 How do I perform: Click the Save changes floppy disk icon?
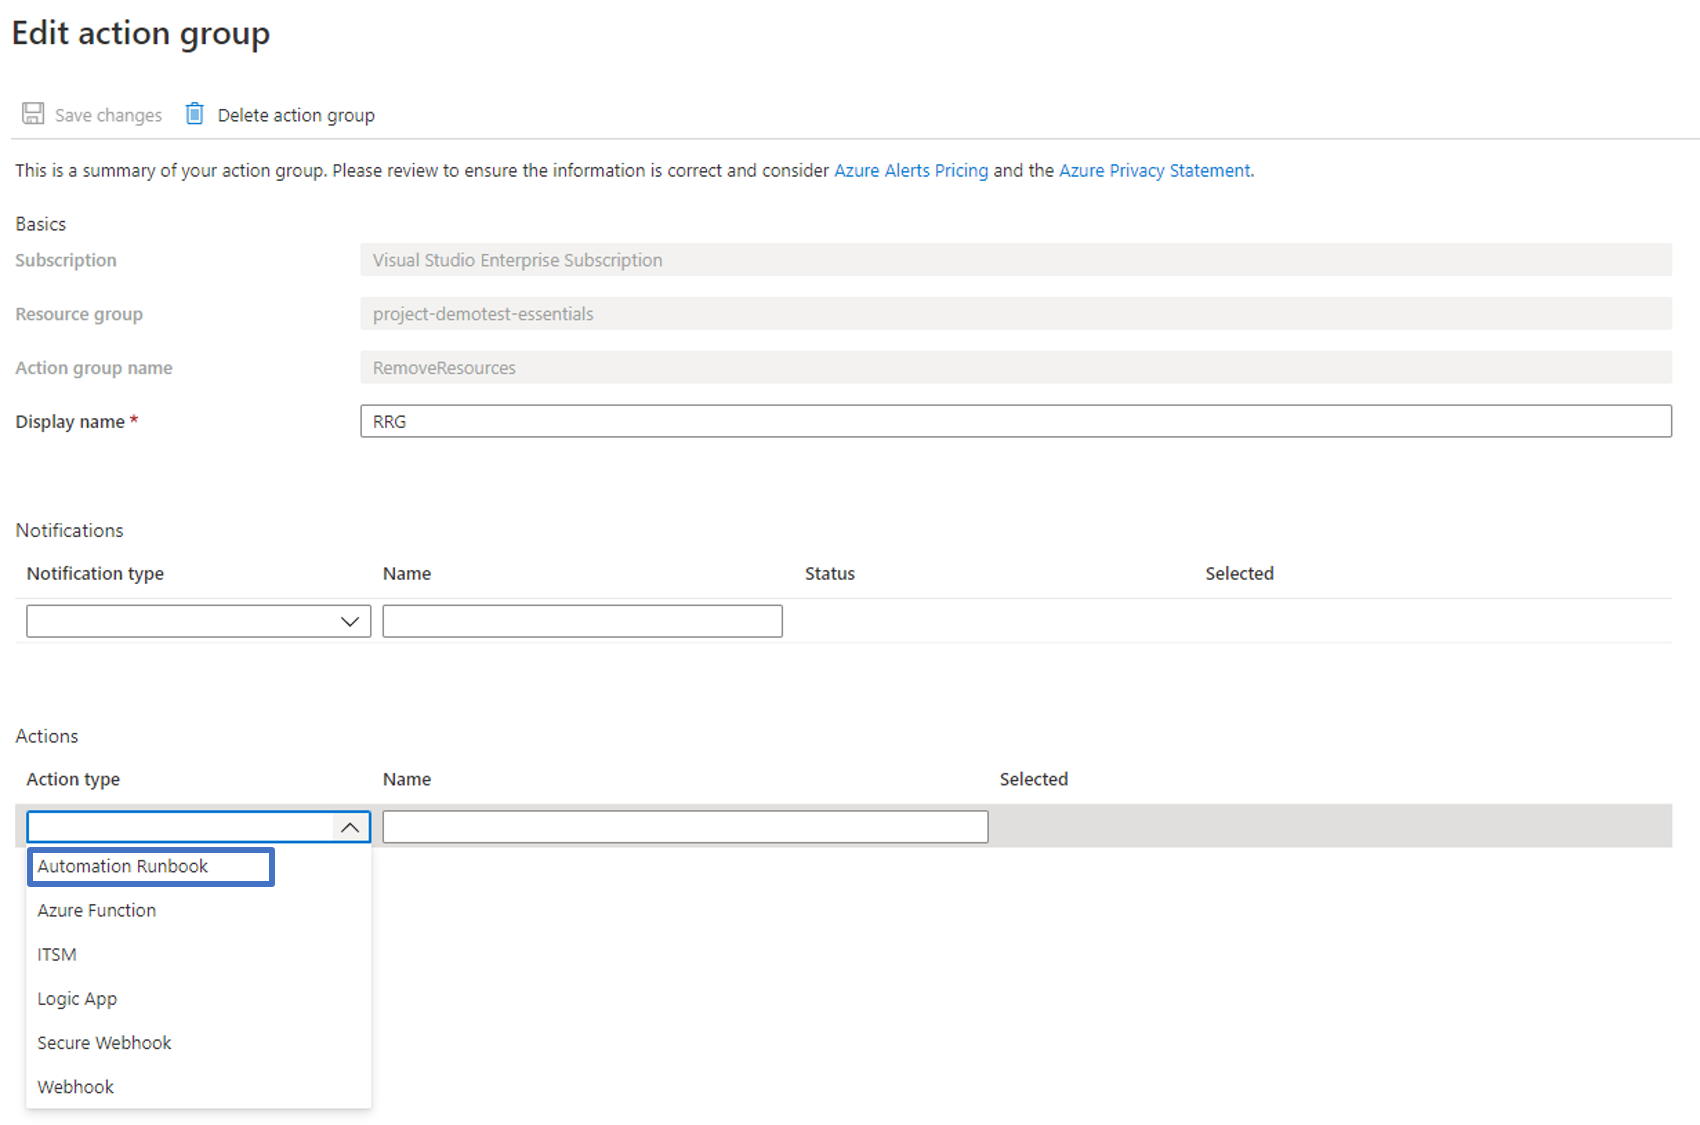coord(33,113)
